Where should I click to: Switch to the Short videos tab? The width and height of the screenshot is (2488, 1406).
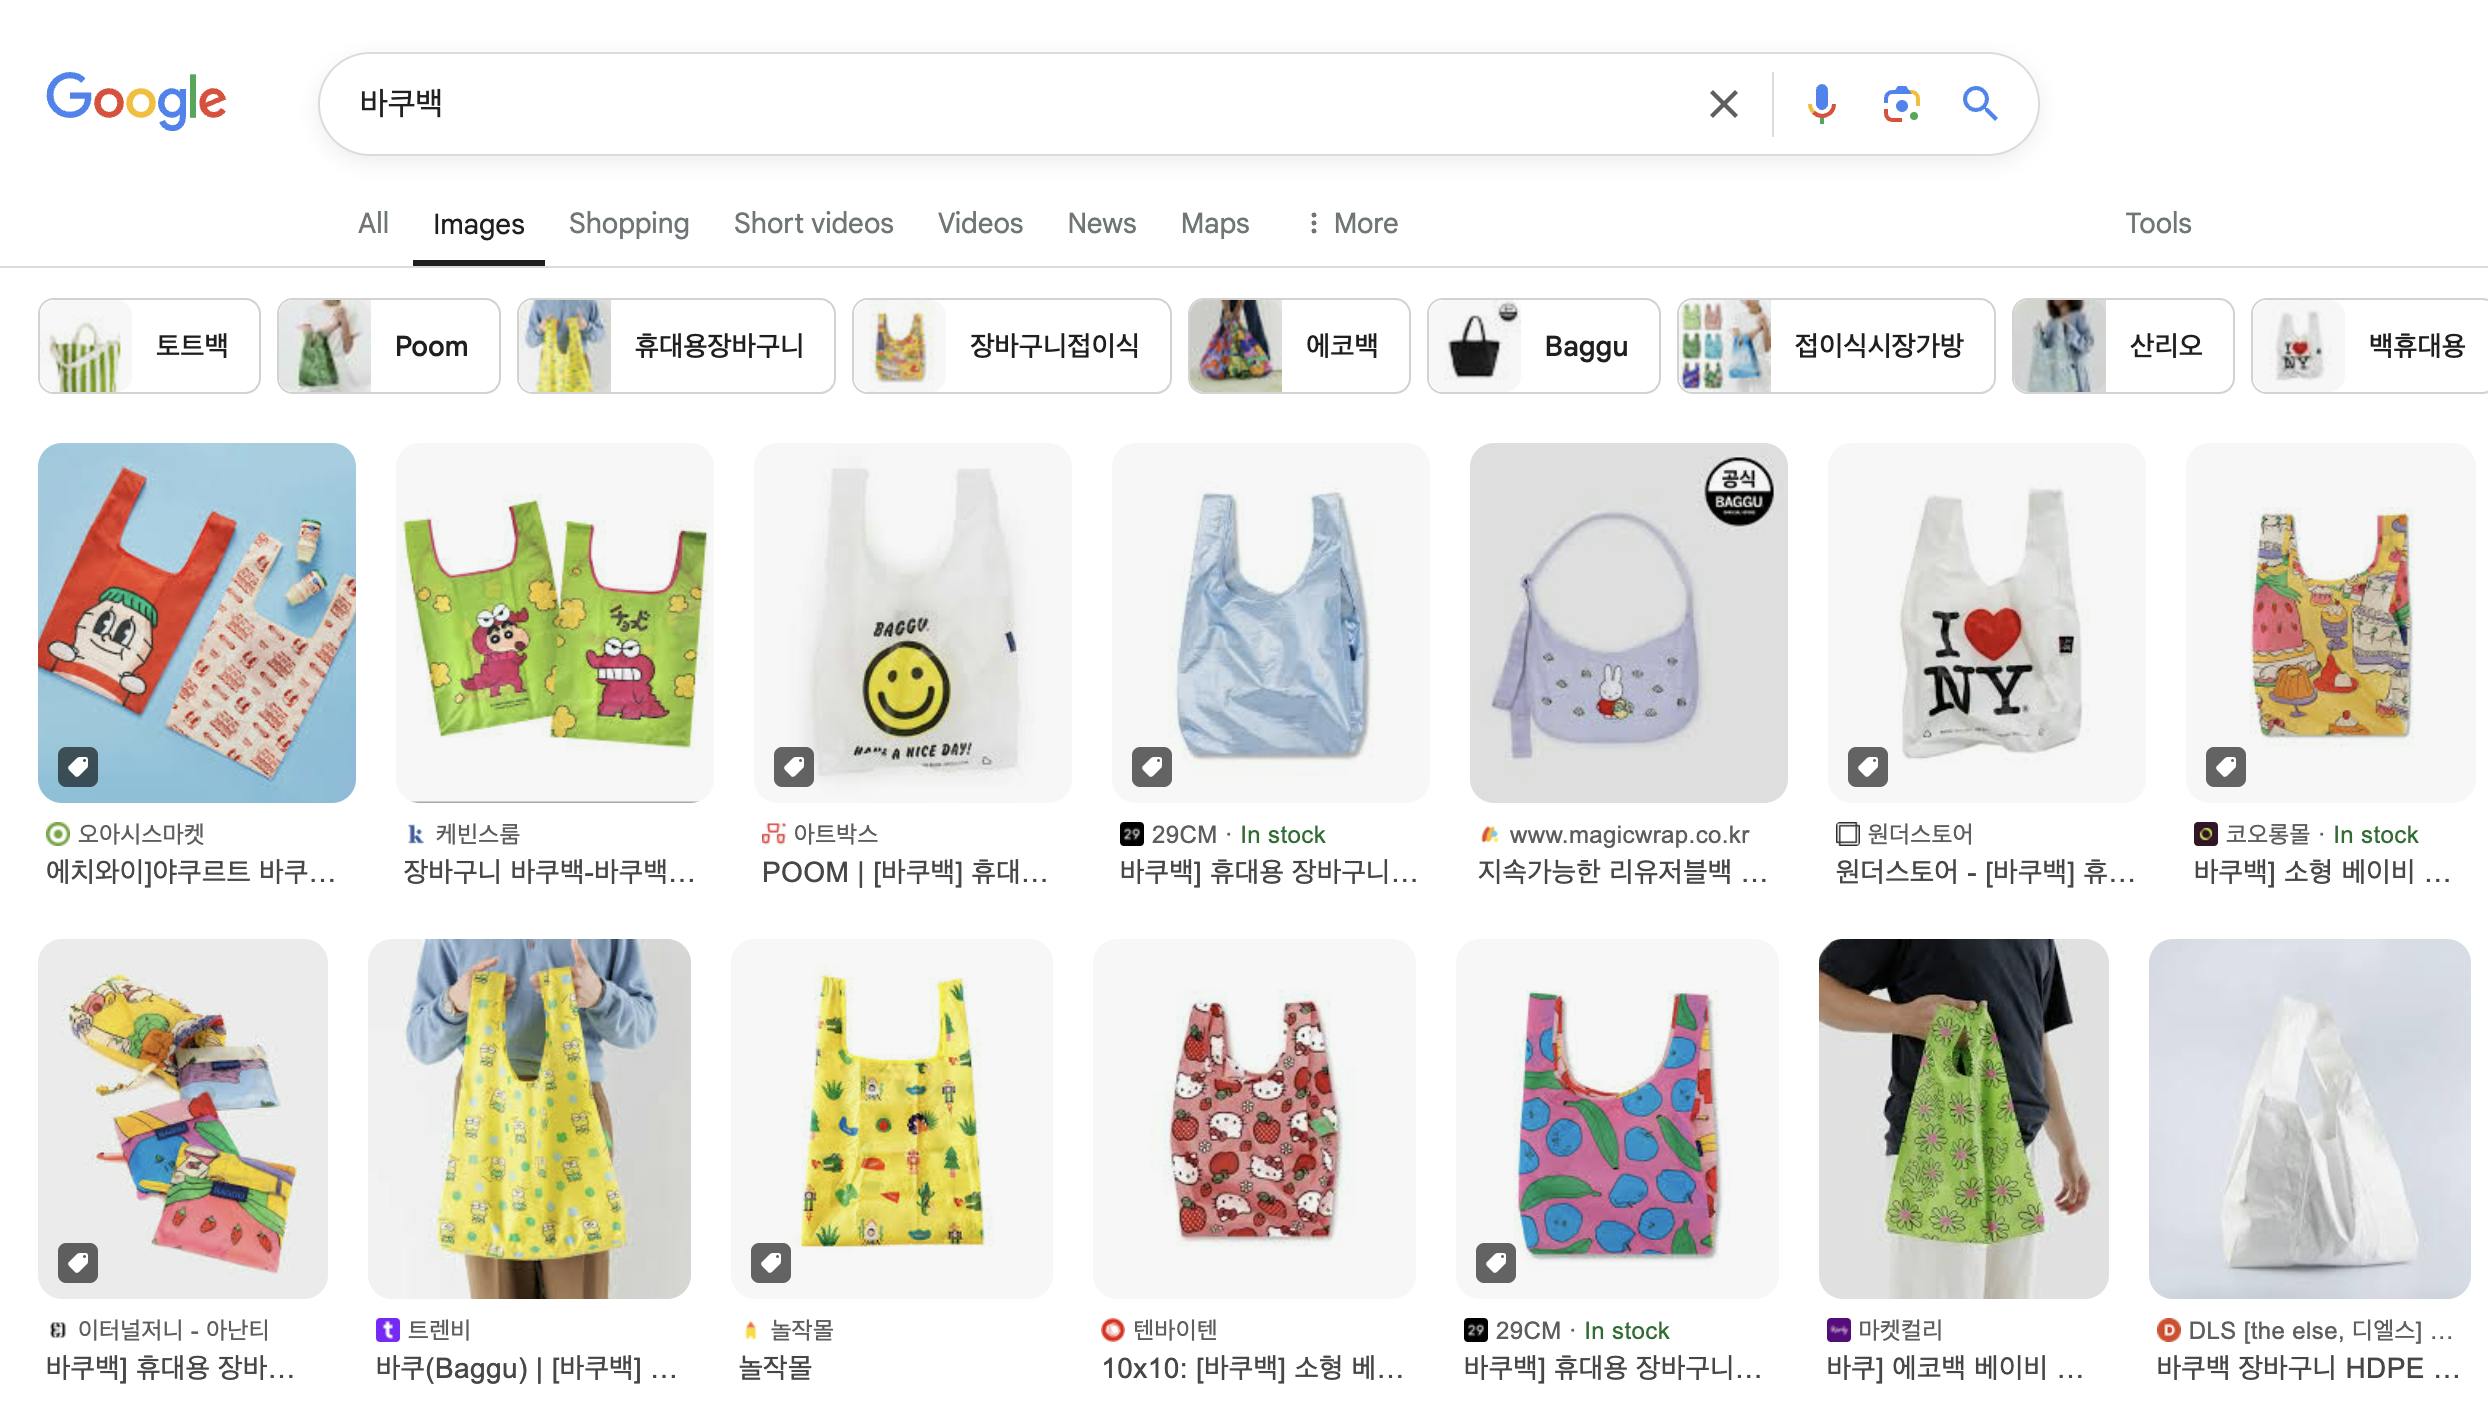(x=813, y=223)
